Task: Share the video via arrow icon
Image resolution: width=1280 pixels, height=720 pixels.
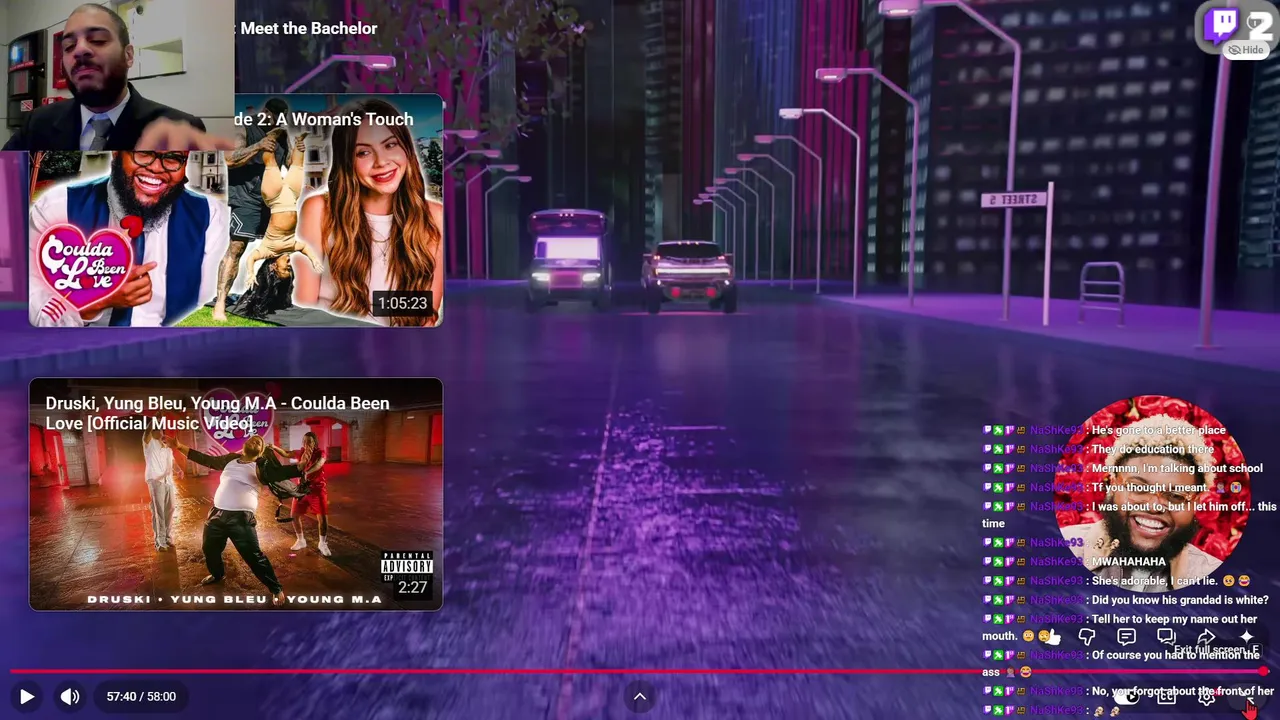Action: 1206,637
